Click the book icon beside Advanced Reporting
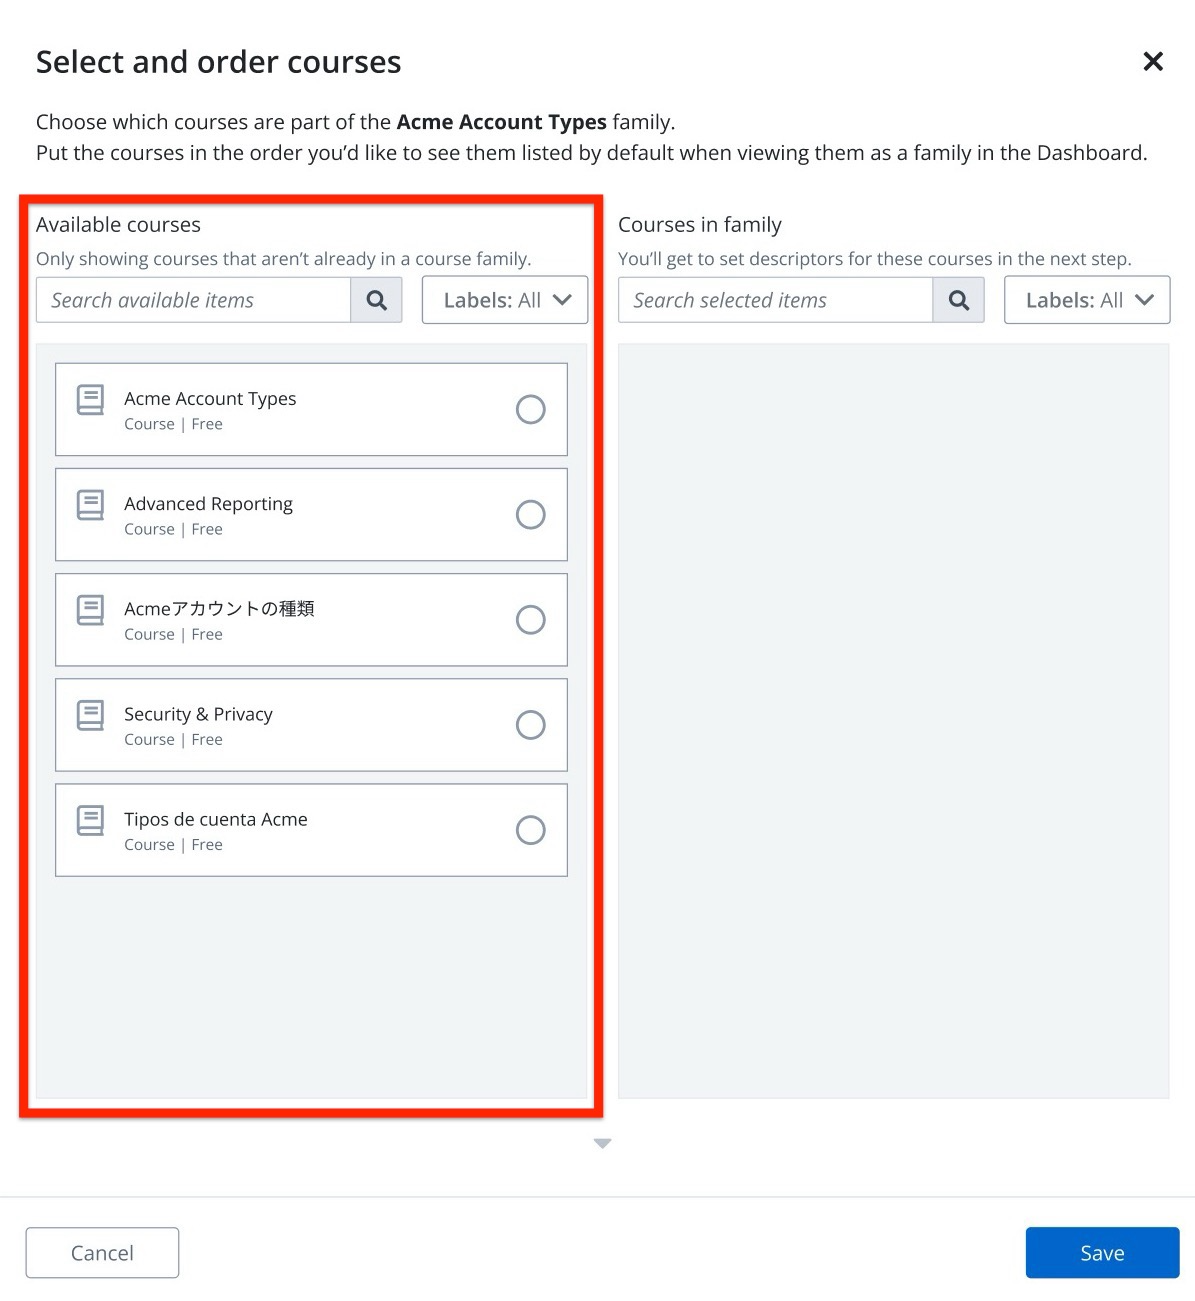 pos(91,505)
